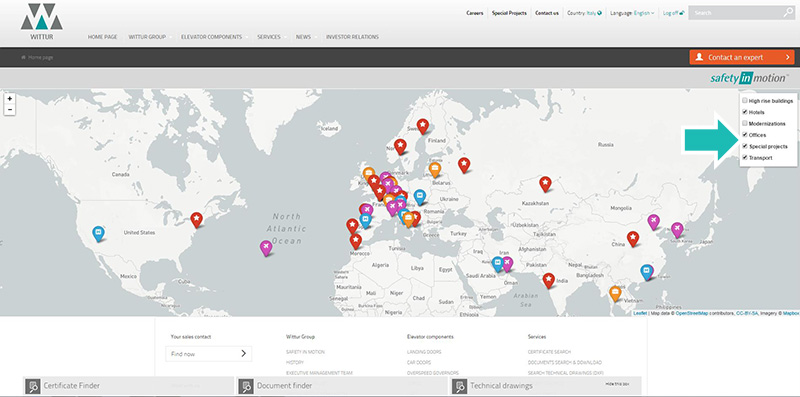
Task: Click the Log off link
Action: point(670,13)
